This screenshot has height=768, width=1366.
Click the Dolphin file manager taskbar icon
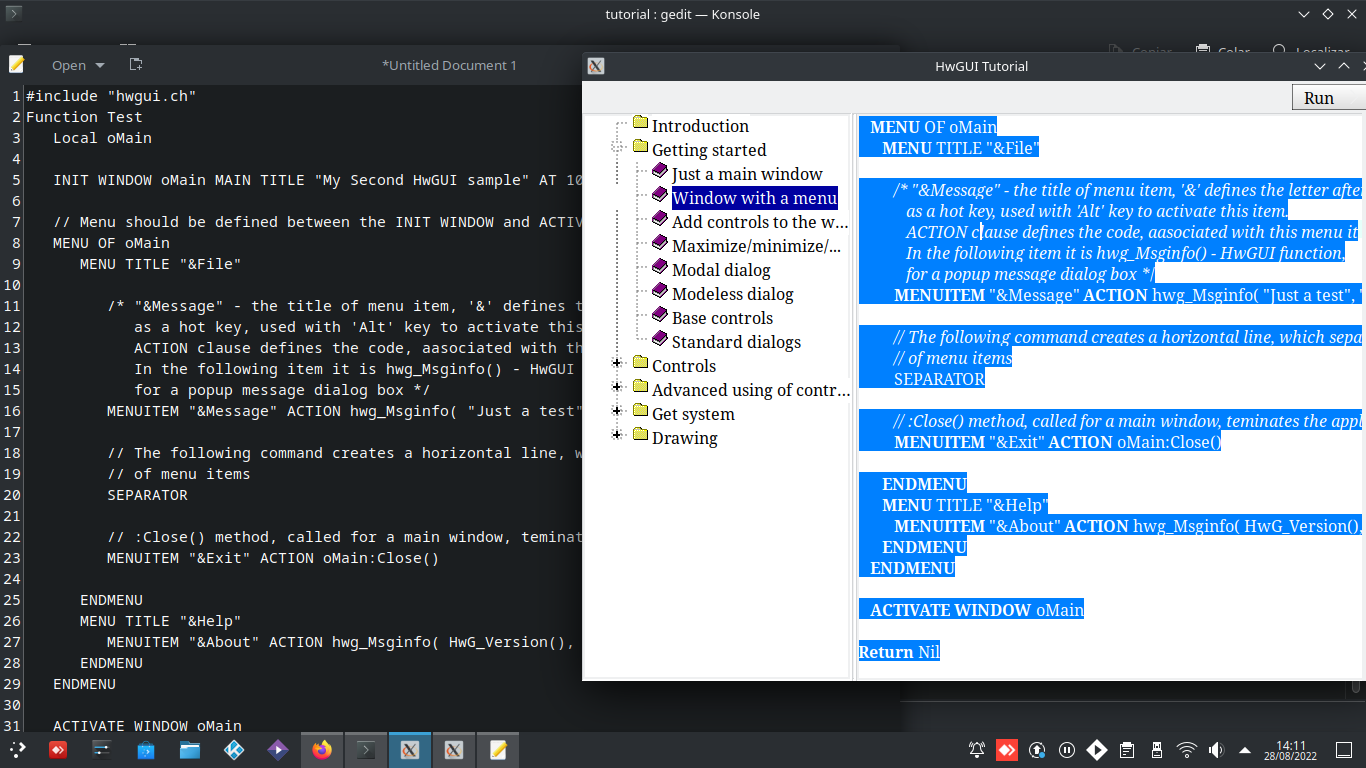click(x=190, y=749)
